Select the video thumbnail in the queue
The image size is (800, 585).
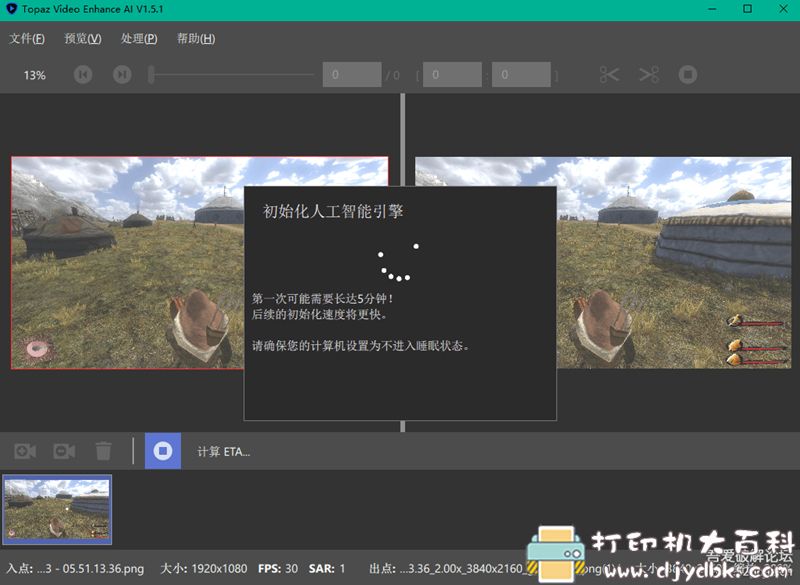[x=57, y=509]
